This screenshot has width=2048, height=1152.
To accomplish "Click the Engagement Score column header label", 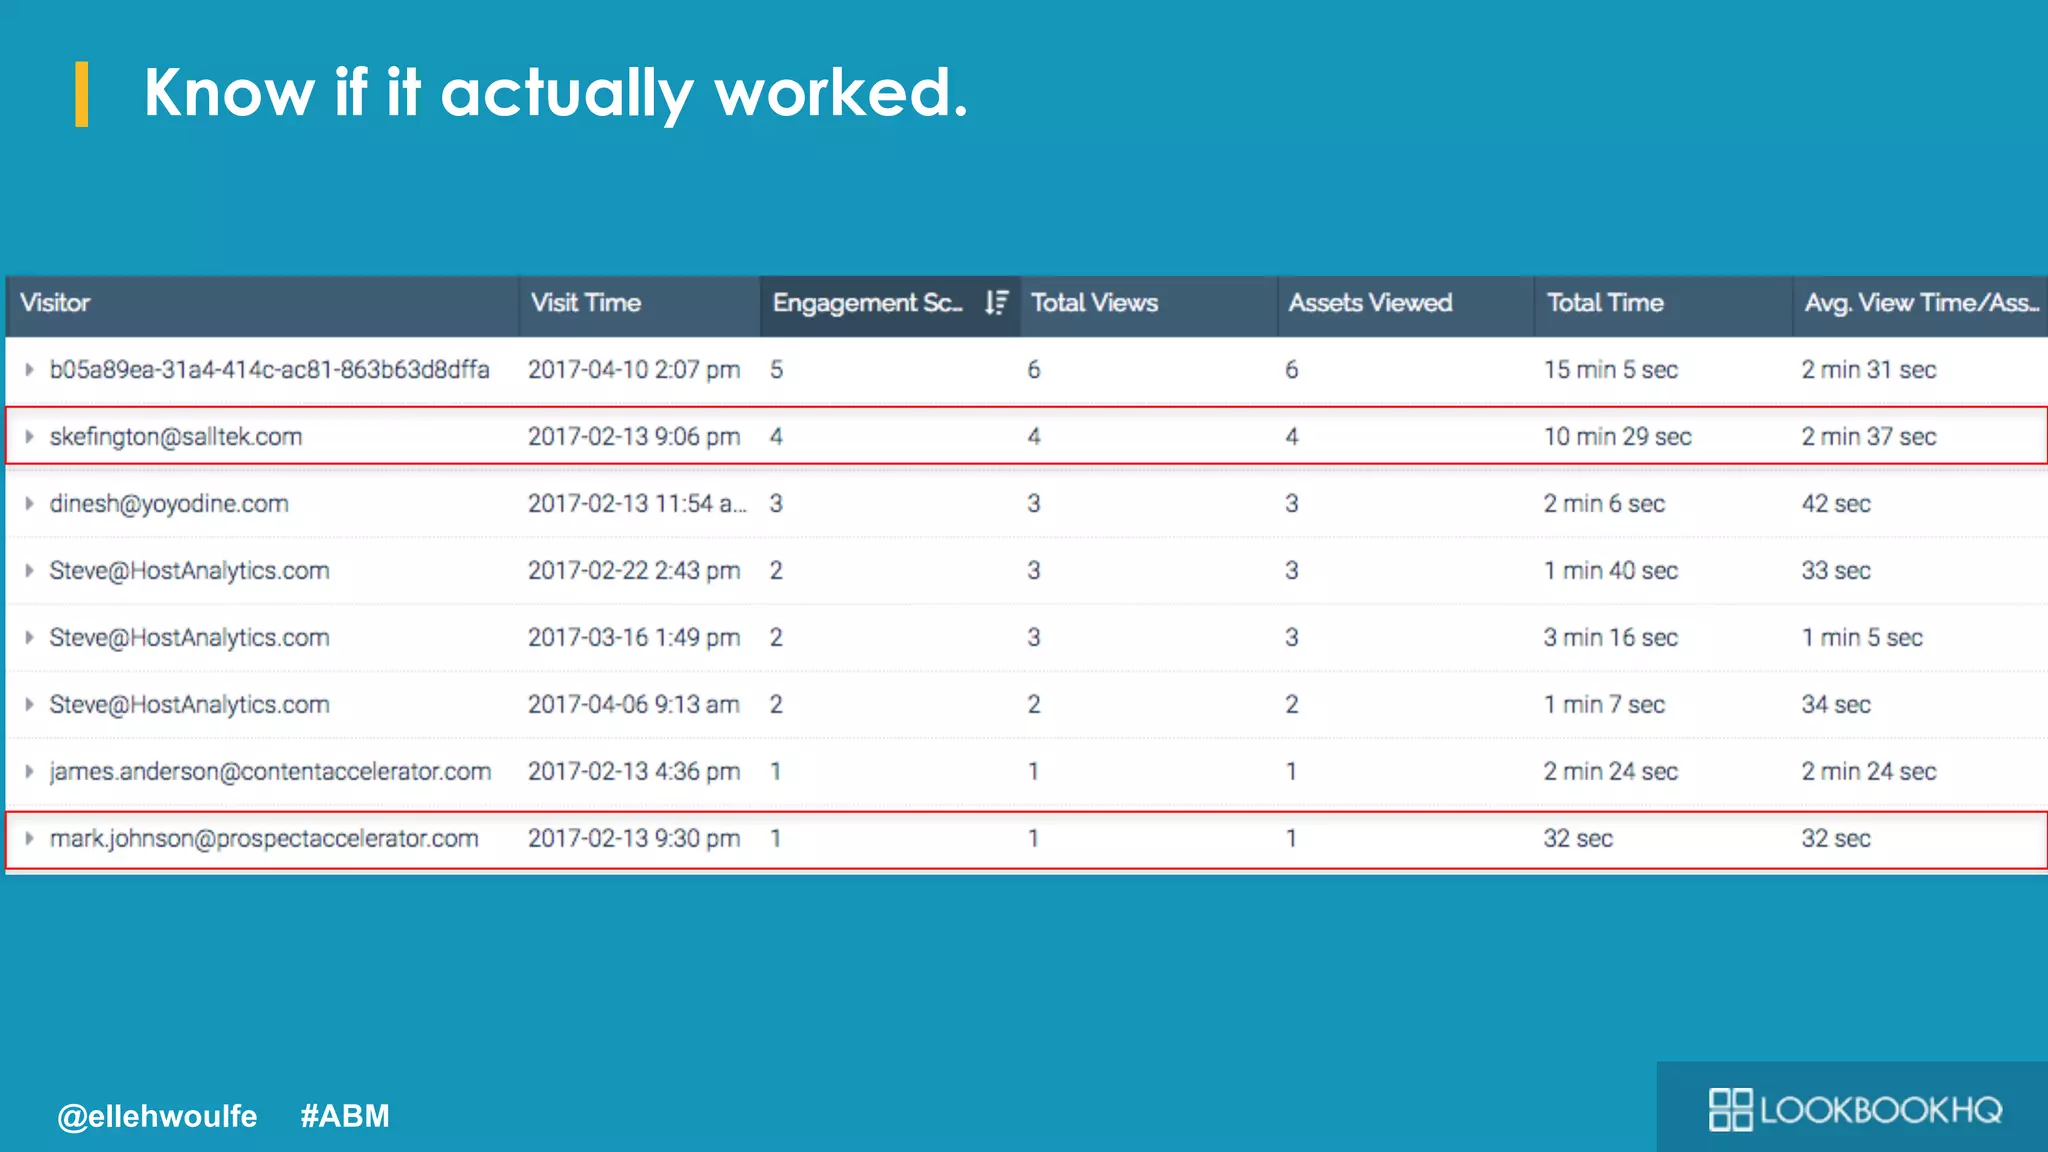I will coord(866,303).
